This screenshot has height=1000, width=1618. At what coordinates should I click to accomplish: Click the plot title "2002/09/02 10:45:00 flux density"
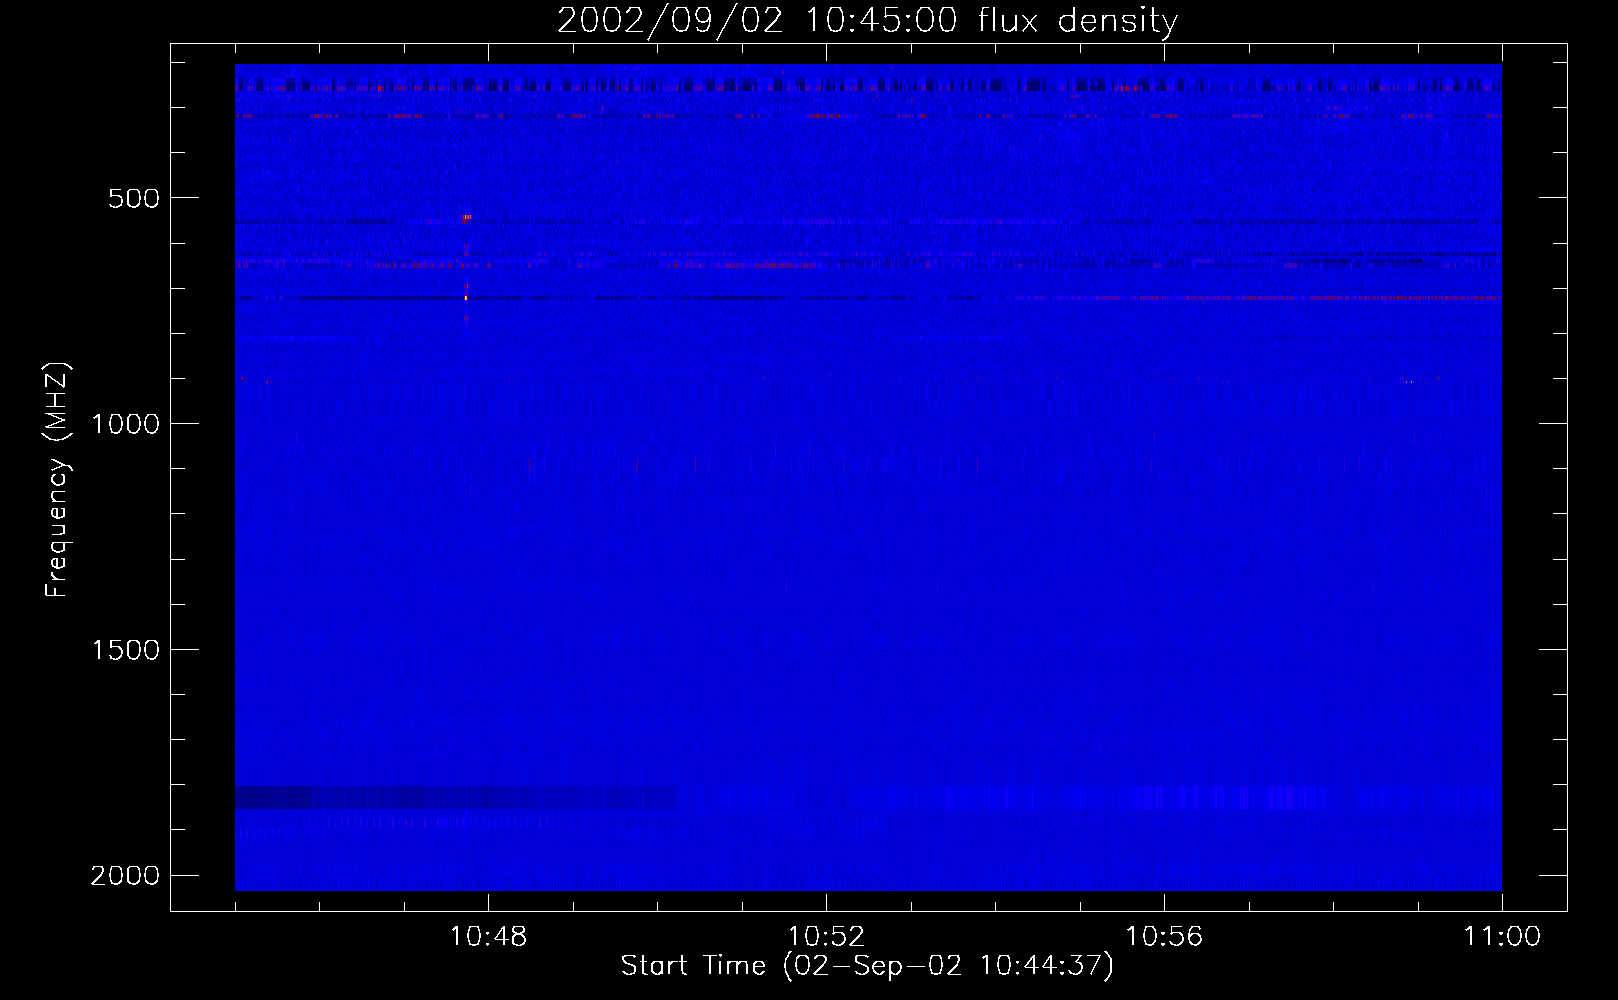(867, 20)
